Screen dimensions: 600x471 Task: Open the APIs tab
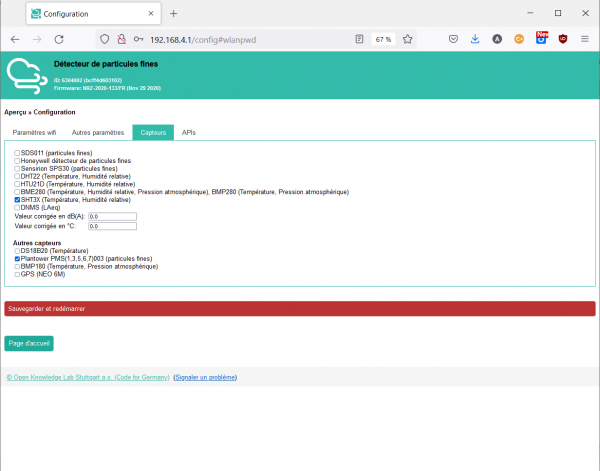point(189,132)
